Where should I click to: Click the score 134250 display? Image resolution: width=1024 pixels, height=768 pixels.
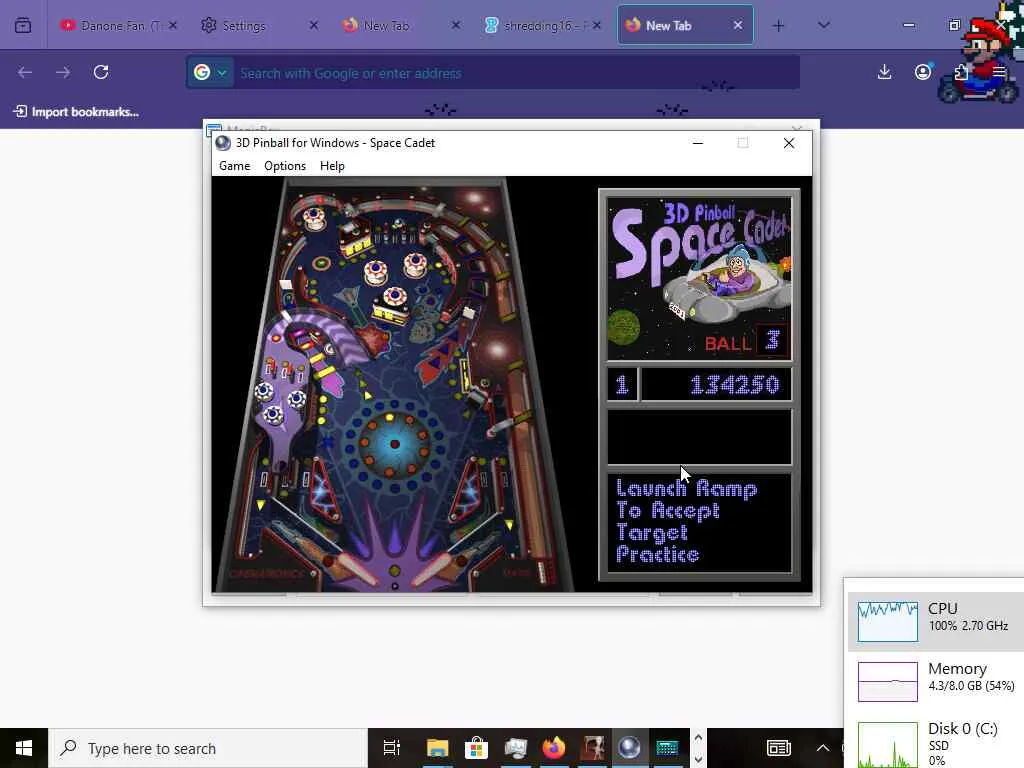pyautogui.click(x=716, y=385)
